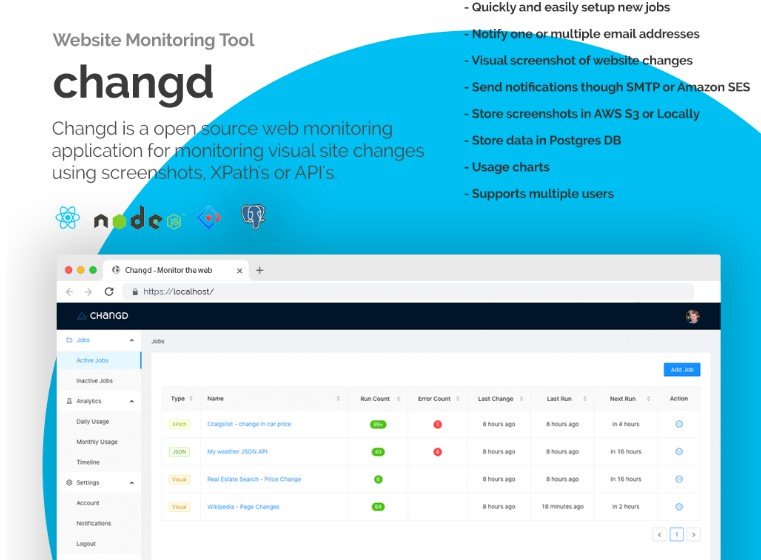Click the Changd - Monitor the web tab

point(175,270)
